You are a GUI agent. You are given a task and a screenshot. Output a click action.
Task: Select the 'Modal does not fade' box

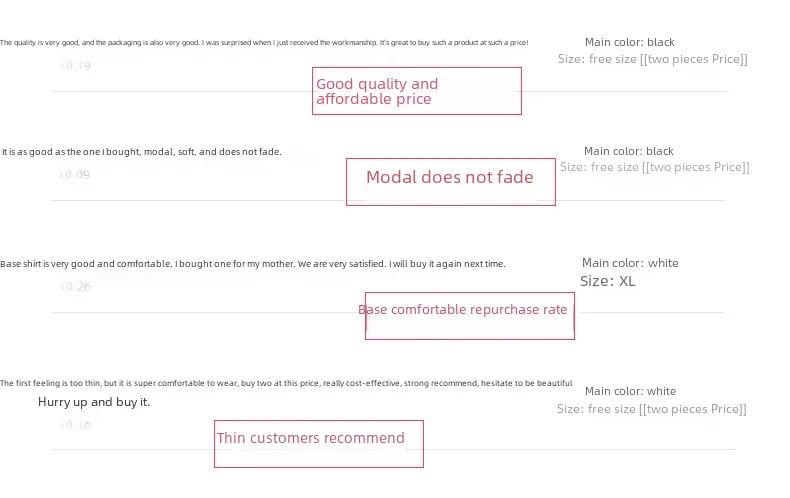pyautogui.click(x=451, y=182)
